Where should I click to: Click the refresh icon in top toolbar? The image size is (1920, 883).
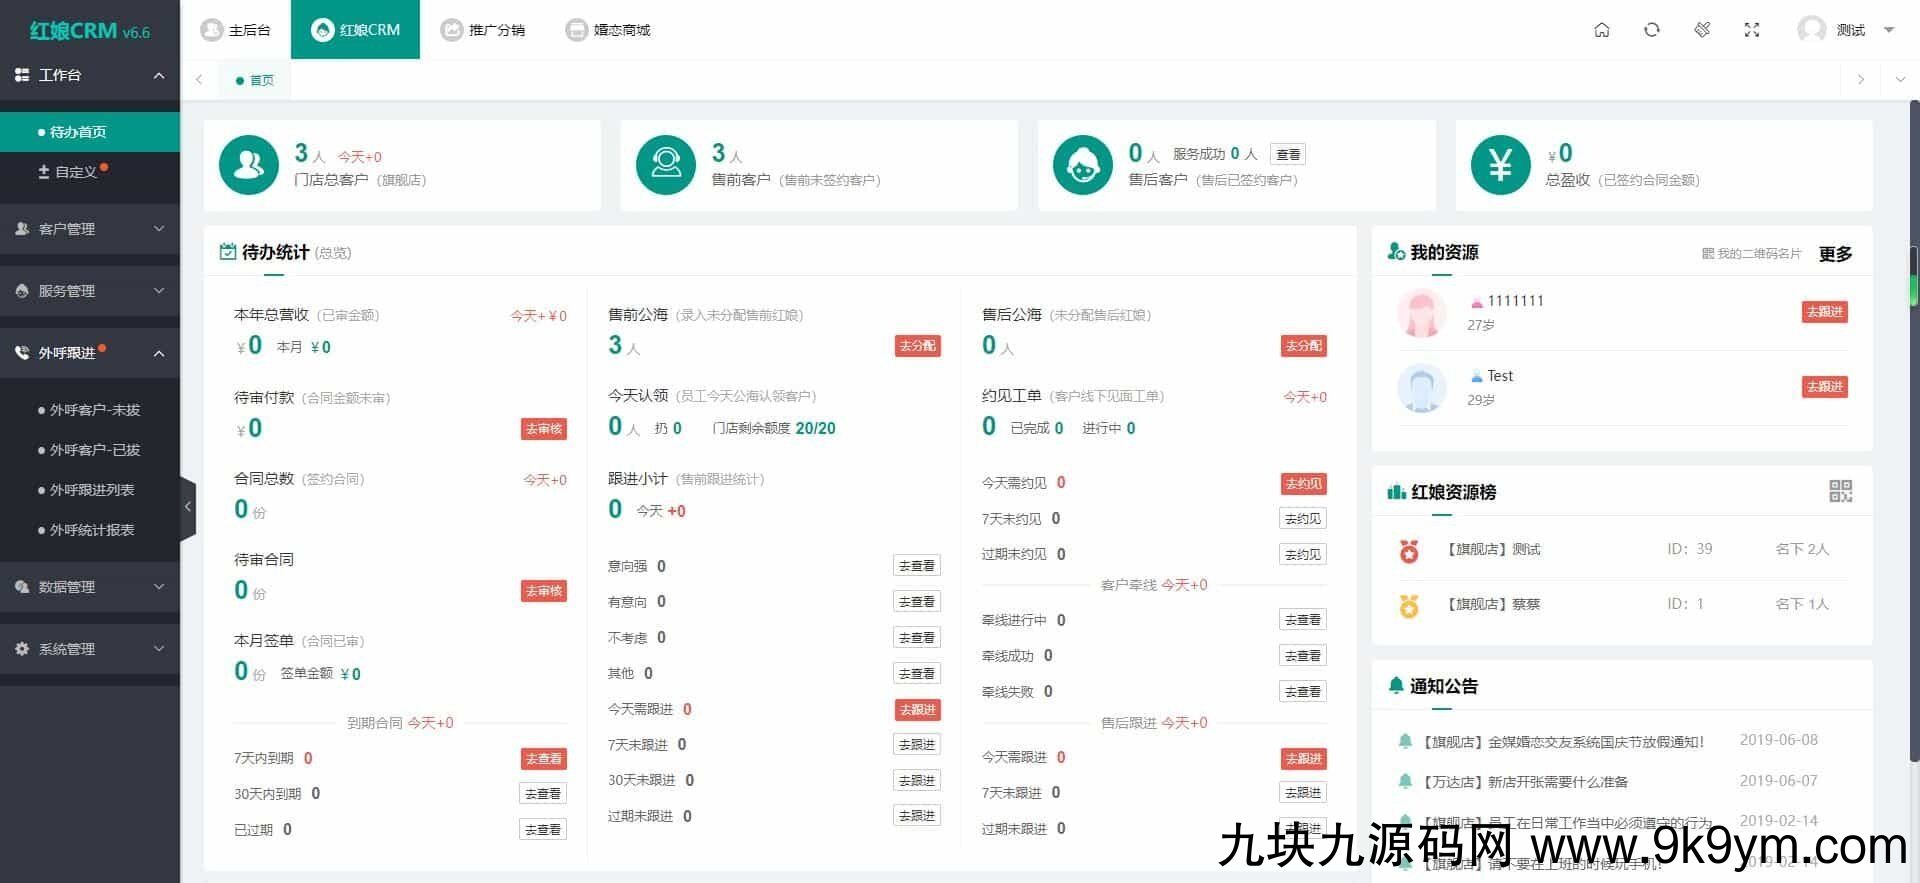tap(1651, 30)
